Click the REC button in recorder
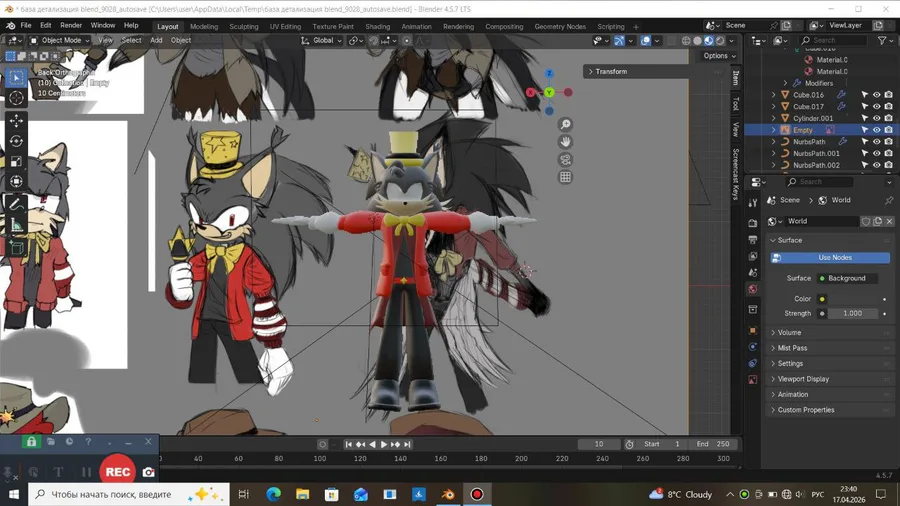Image resolution: width=900 pixels, height=506 pixels. point(118,472)
